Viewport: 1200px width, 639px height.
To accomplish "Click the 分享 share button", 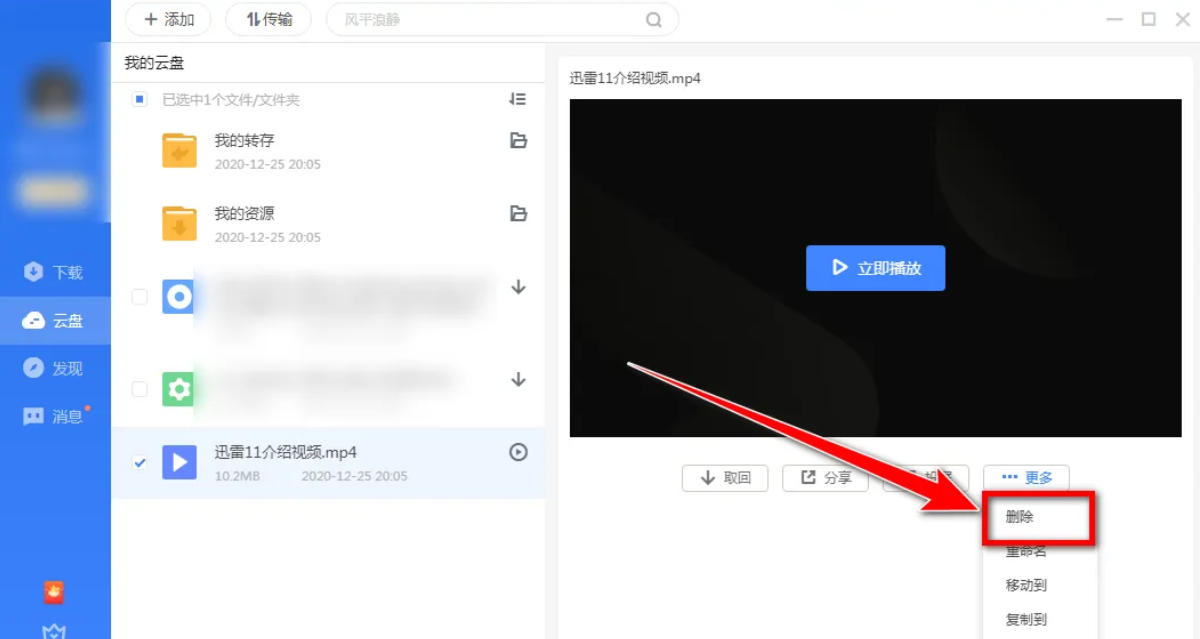I will pyautogui.click(x=824, y=478).
